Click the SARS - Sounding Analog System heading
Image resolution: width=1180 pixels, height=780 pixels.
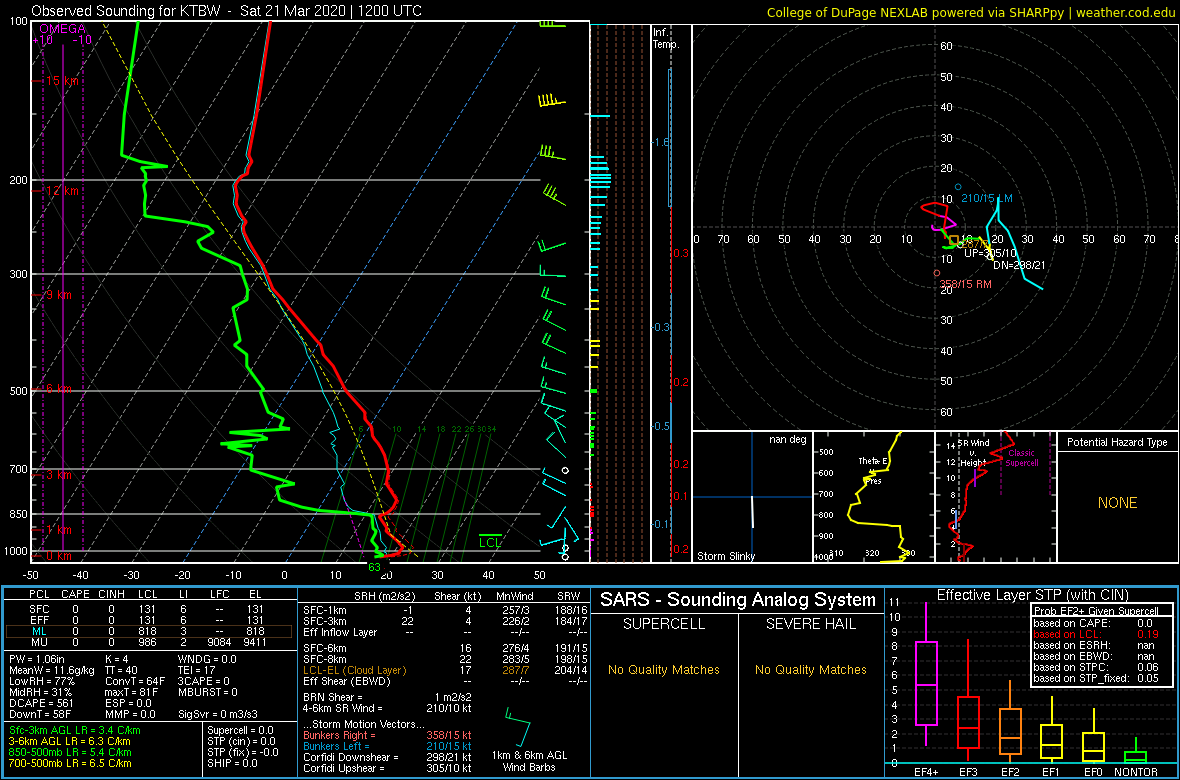[x=738, y=599]
